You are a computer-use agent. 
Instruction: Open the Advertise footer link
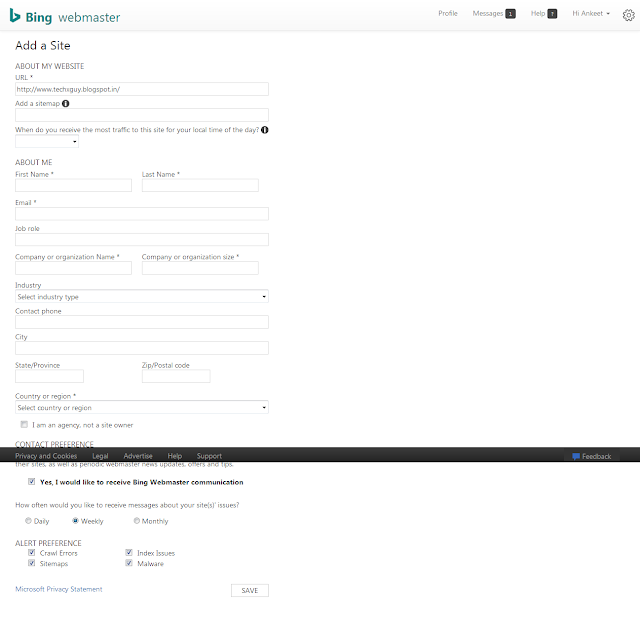point(138,456)
